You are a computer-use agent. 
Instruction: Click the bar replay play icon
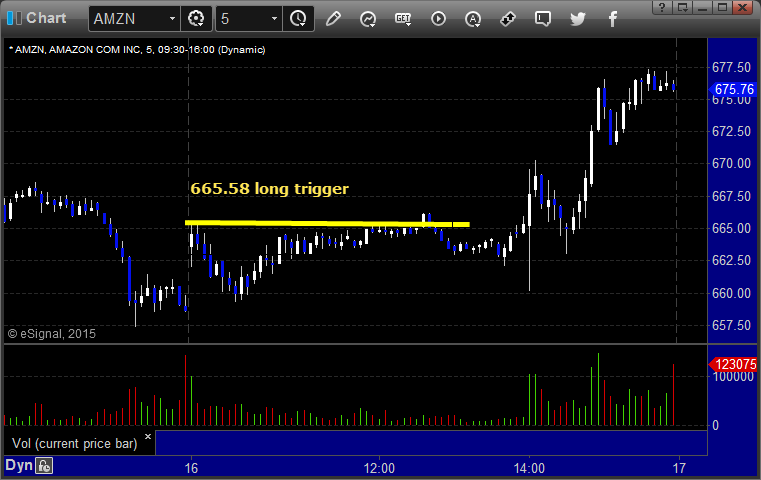438,19
